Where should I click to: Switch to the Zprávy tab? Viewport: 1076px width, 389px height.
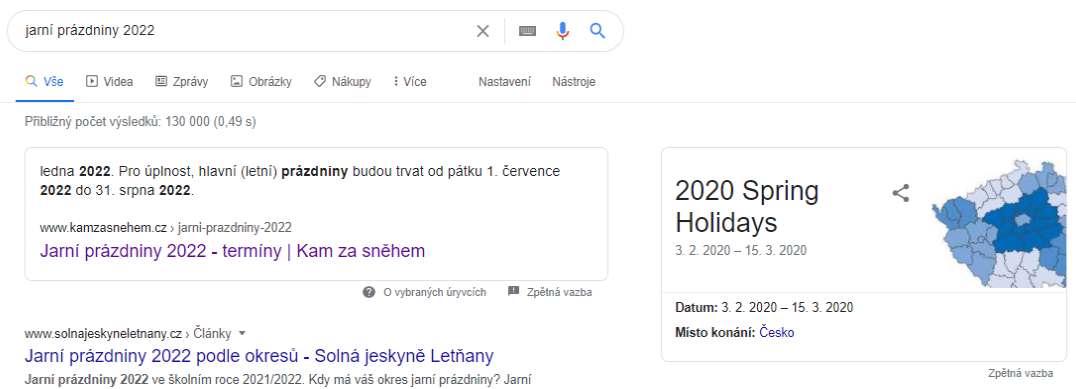[x=181, y=82]
